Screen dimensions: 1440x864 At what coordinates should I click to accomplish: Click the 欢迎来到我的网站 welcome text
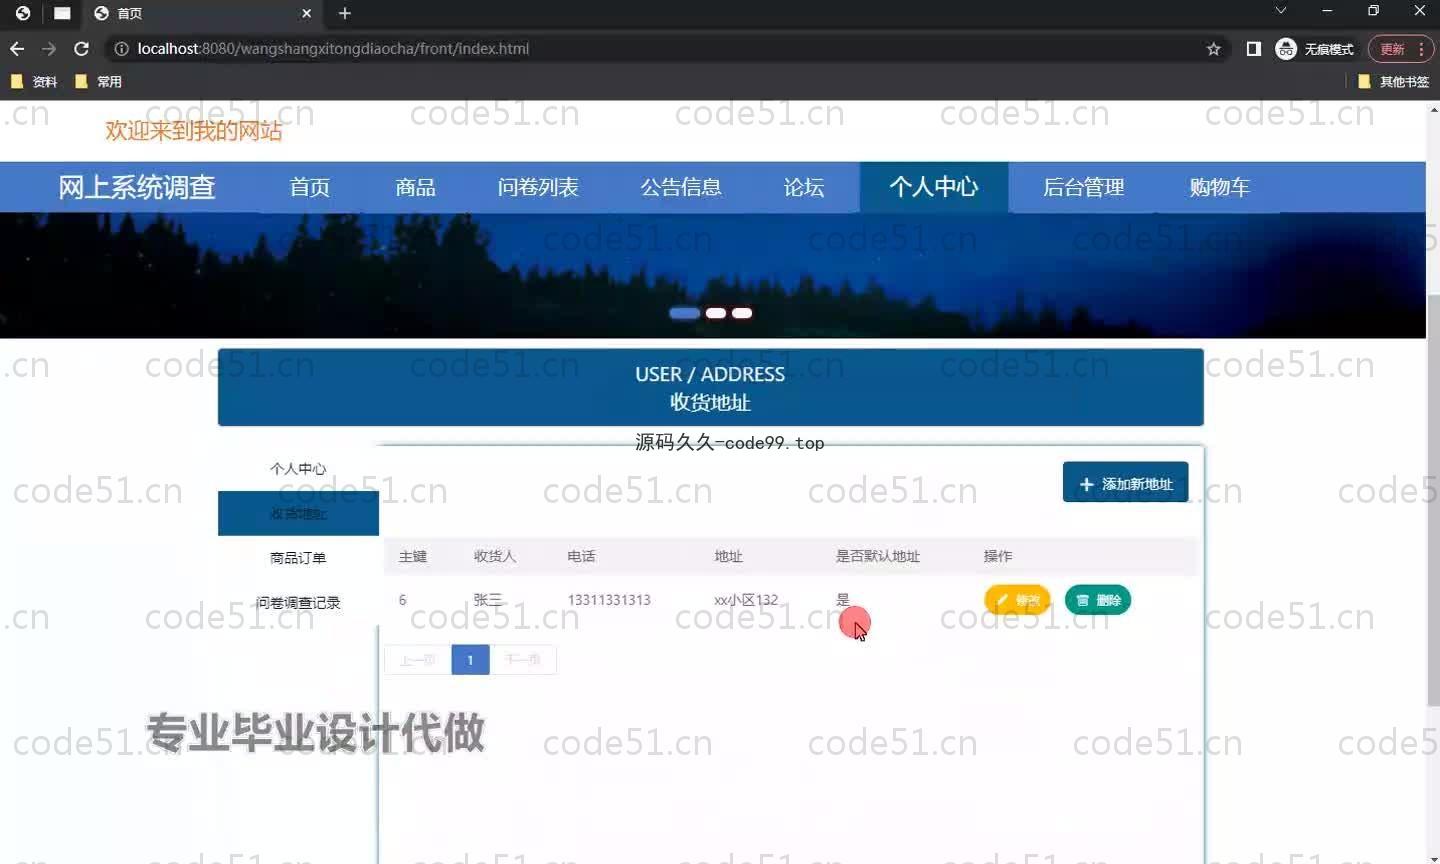194,131
